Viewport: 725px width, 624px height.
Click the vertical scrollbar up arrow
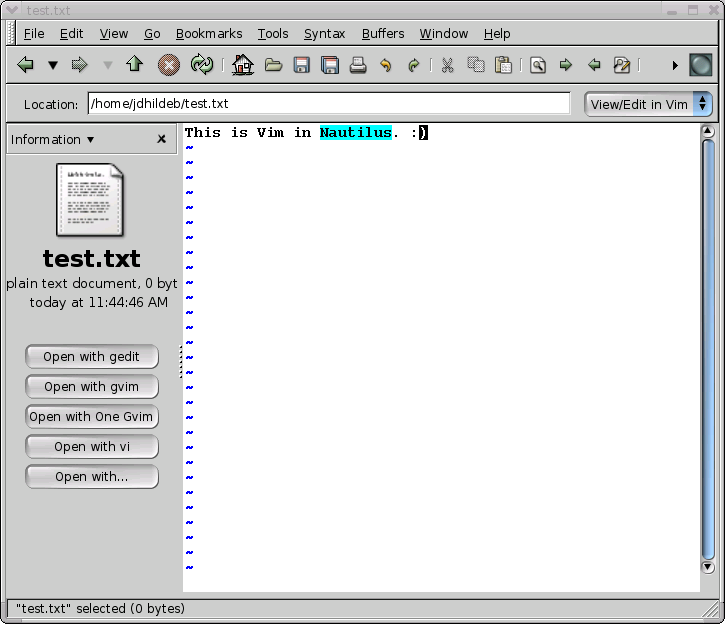707,131
